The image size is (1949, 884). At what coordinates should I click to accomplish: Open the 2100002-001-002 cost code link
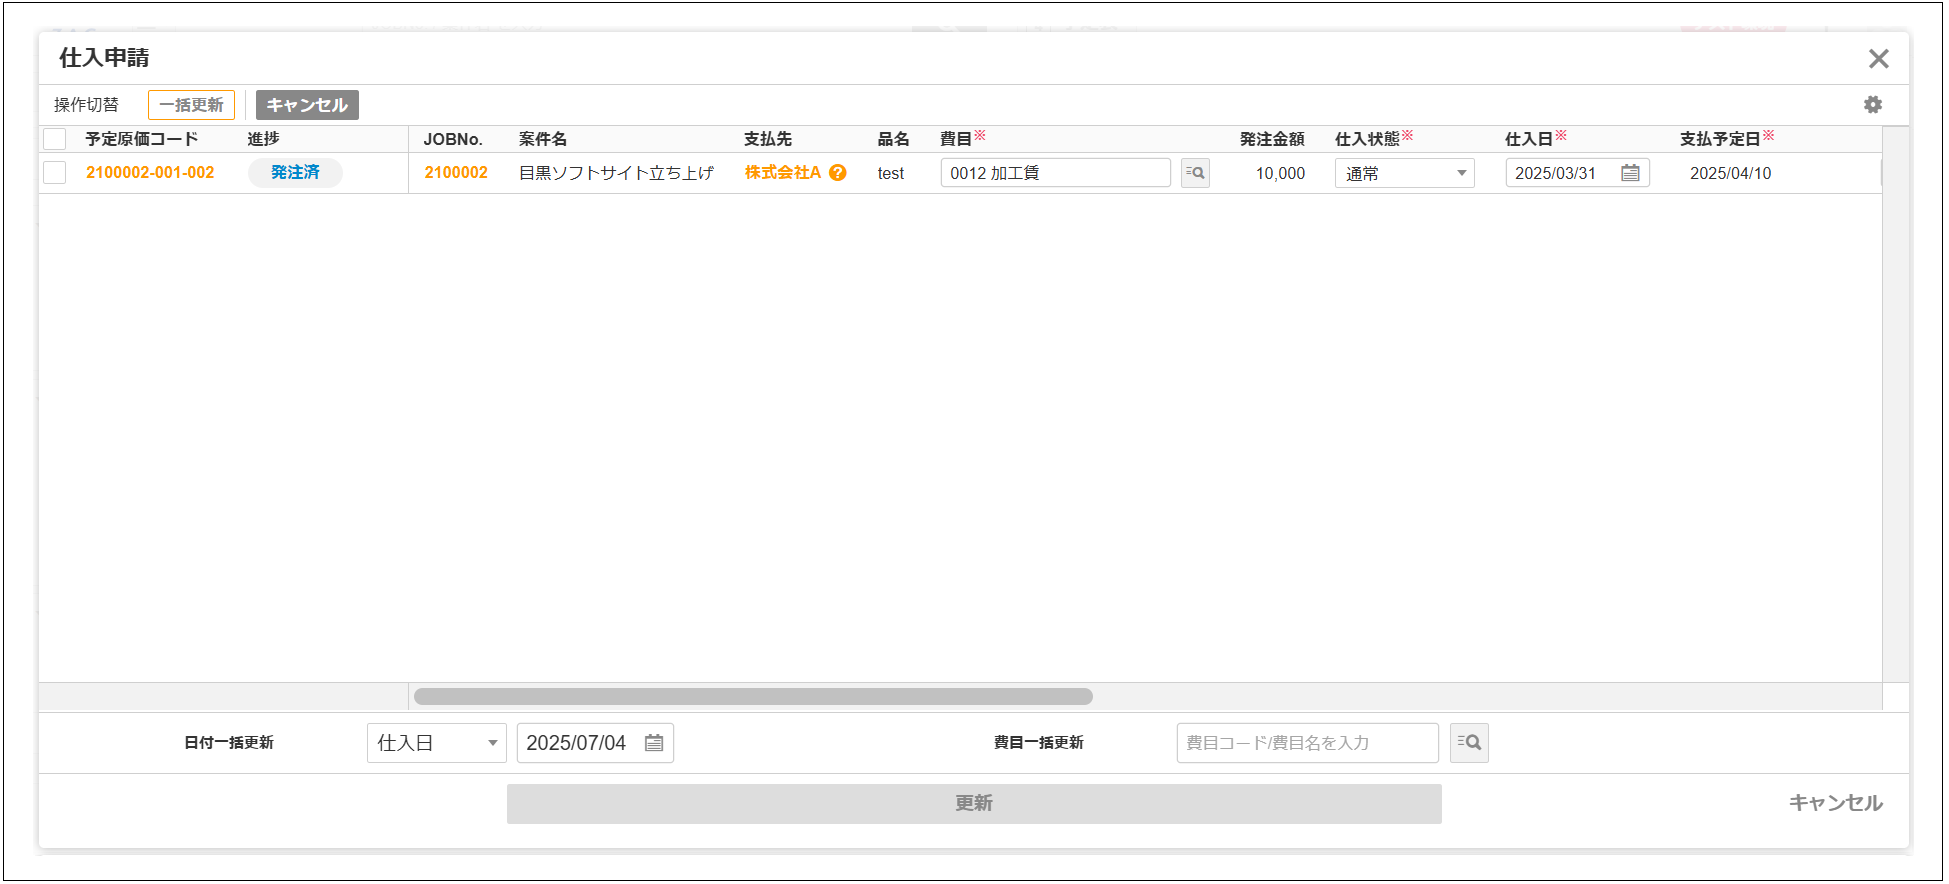(150, 173)
